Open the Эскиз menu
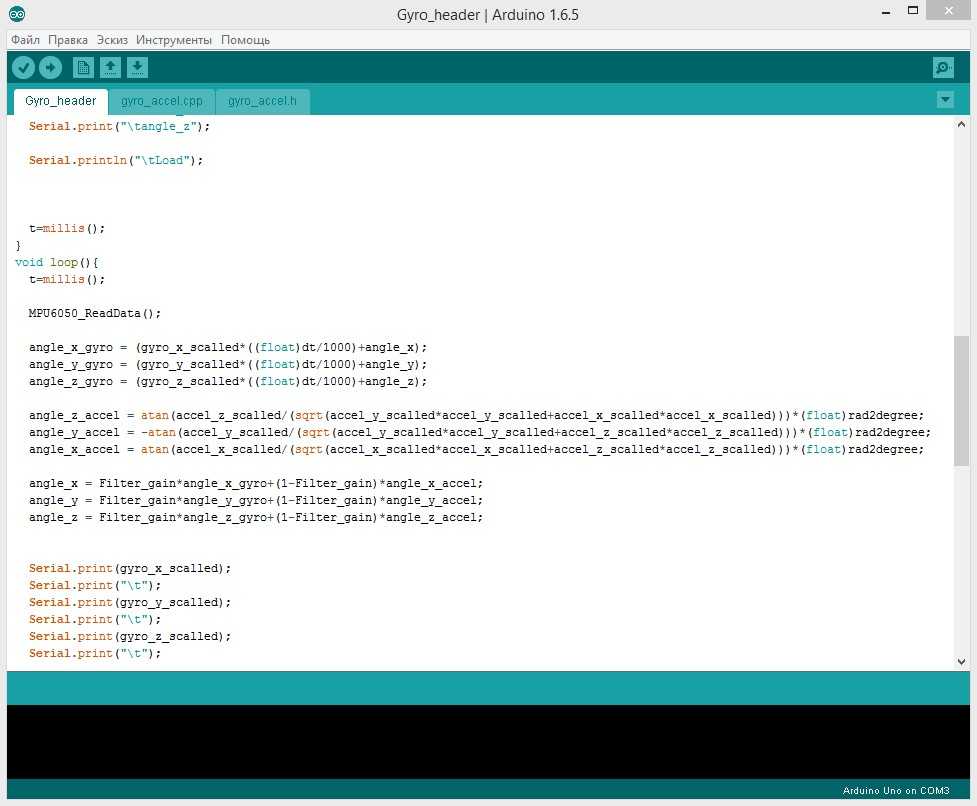 click(112, 40)
